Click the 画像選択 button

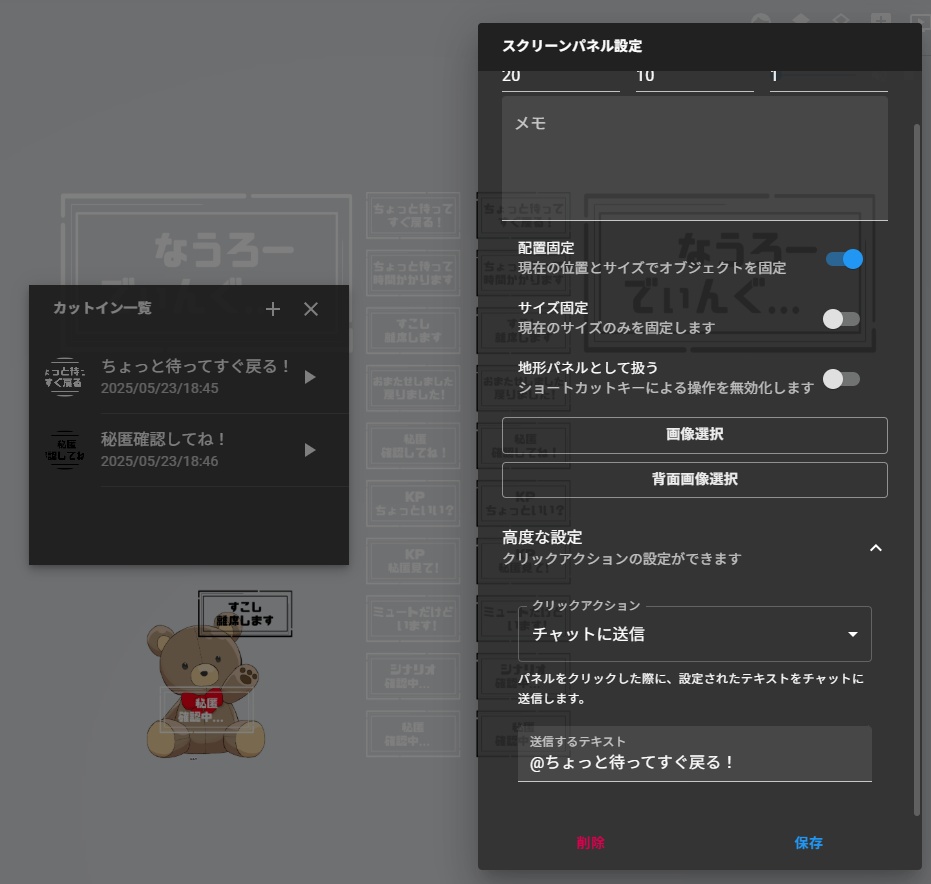[694, 435]
